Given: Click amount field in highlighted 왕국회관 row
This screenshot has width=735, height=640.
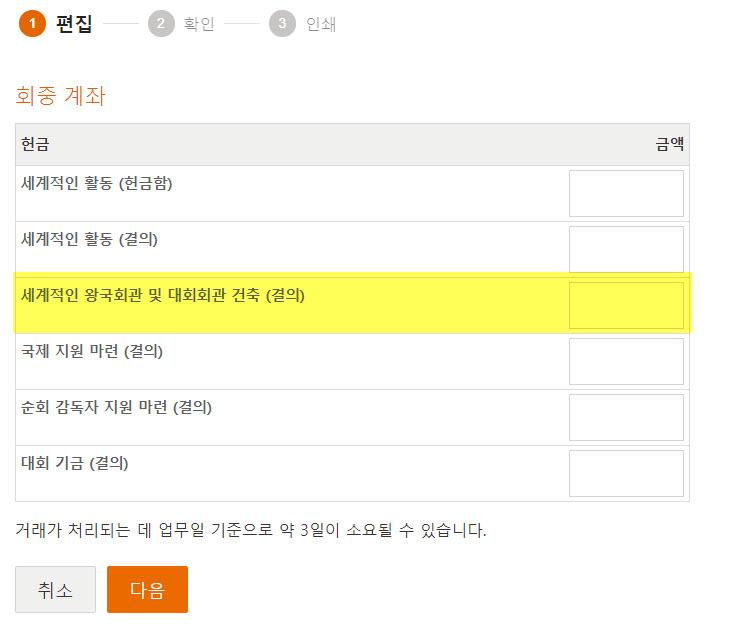Looking at the screenshot, I should 626,305.
